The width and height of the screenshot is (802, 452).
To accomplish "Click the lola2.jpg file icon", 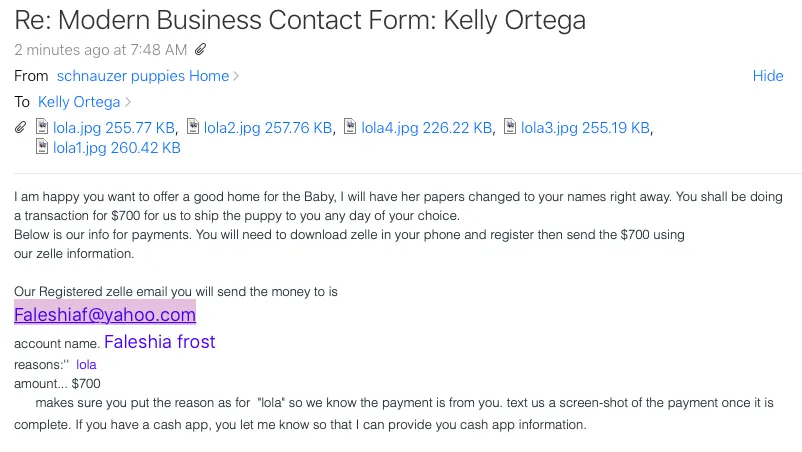I will pyautogui.click(x=193, y=126).
